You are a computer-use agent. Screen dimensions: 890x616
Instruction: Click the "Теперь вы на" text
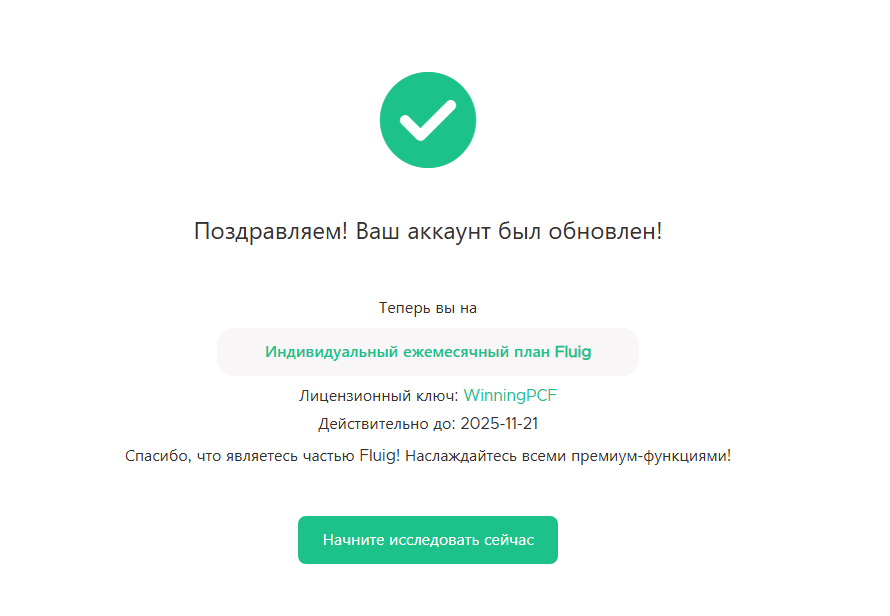click(x=428, y=308)
